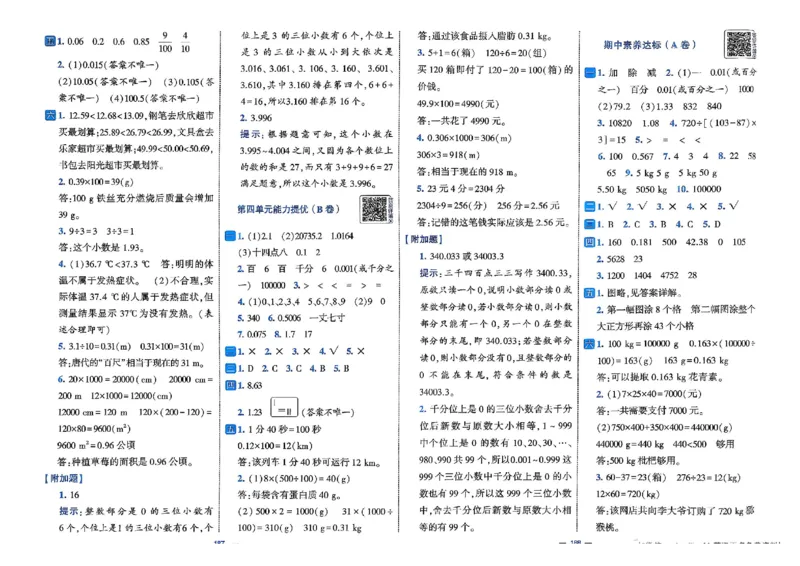
Task: Click blue 五 marker before '1 分 40 秒=100 秒'
Action: pos(230,429)
